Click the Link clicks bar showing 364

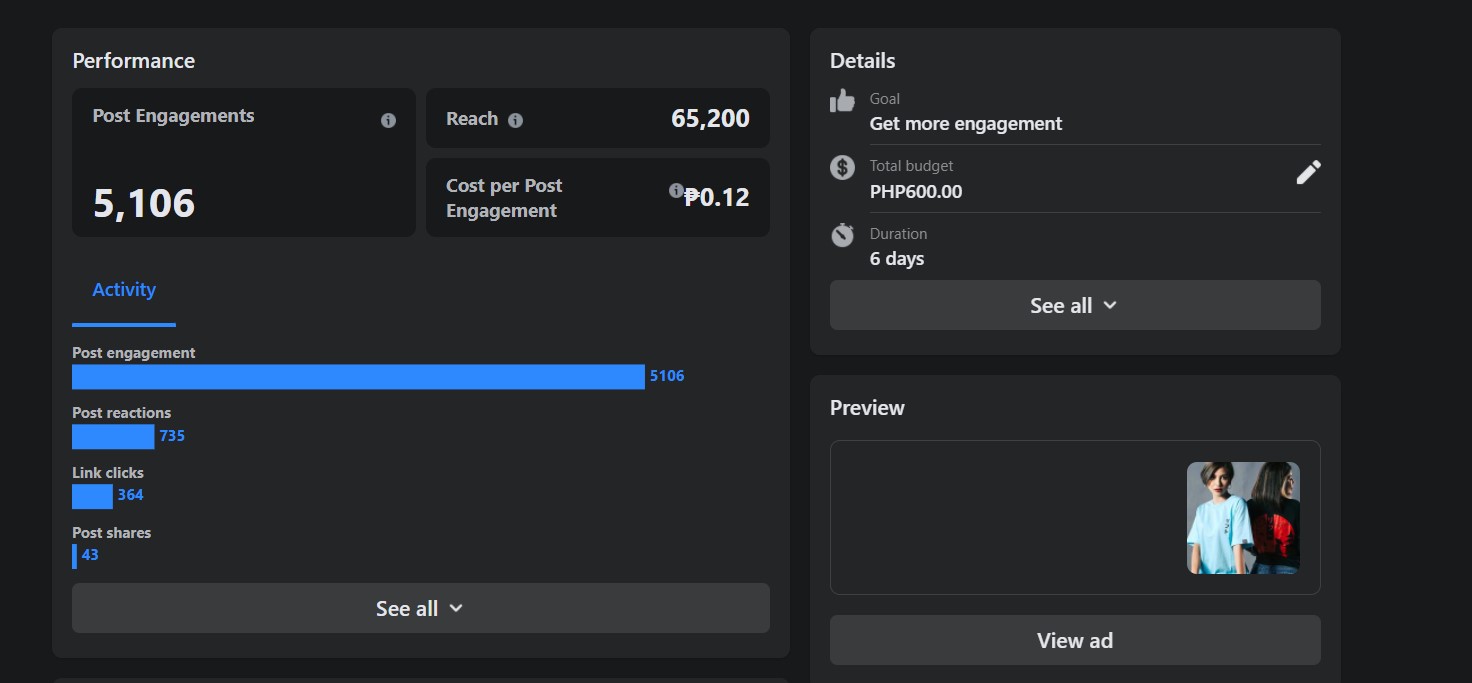tap(92, 497)
